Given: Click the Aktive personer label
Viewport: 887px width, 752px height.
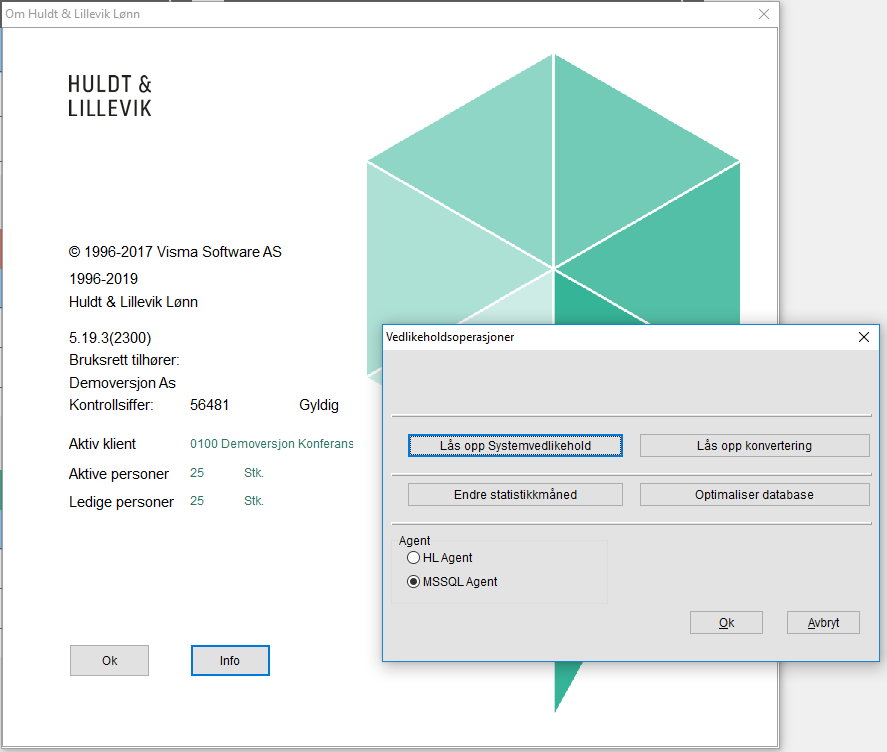Looking at the screenshot, I should [119, 474].
